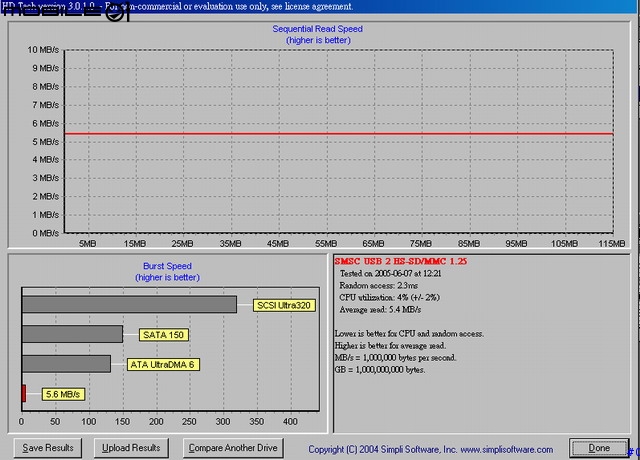This screenshot has height=460, width=640.
Task: Select the 'GB = 1,000,000,000 bytes' line
Action: 380,370
